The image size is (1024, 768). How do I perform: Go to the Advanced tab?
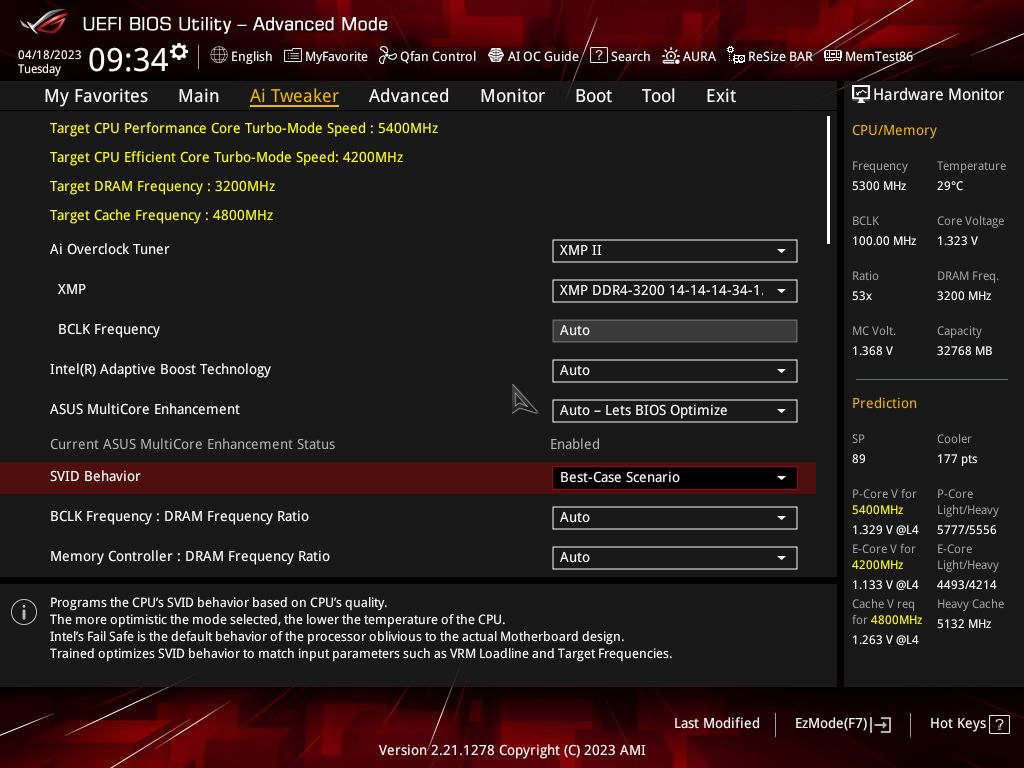click(x=409, y=96)
